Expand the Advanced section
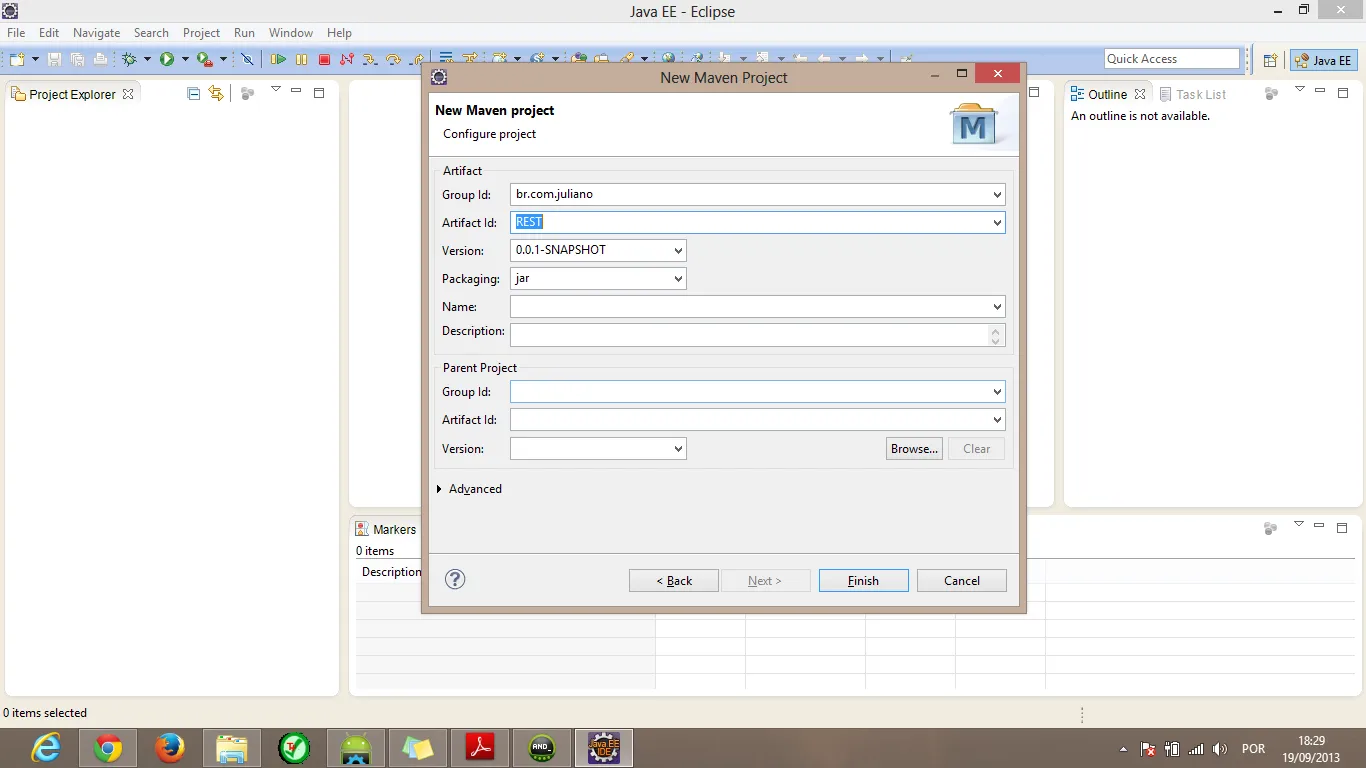Image resolution: width=1366 pixels, height=768 pixels. point(469,489)
